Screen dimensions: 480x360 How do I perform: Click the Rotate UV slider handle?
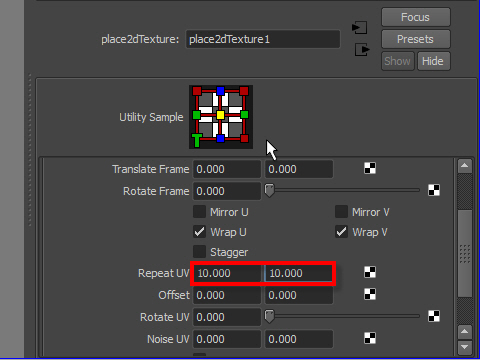coord(269,317)
